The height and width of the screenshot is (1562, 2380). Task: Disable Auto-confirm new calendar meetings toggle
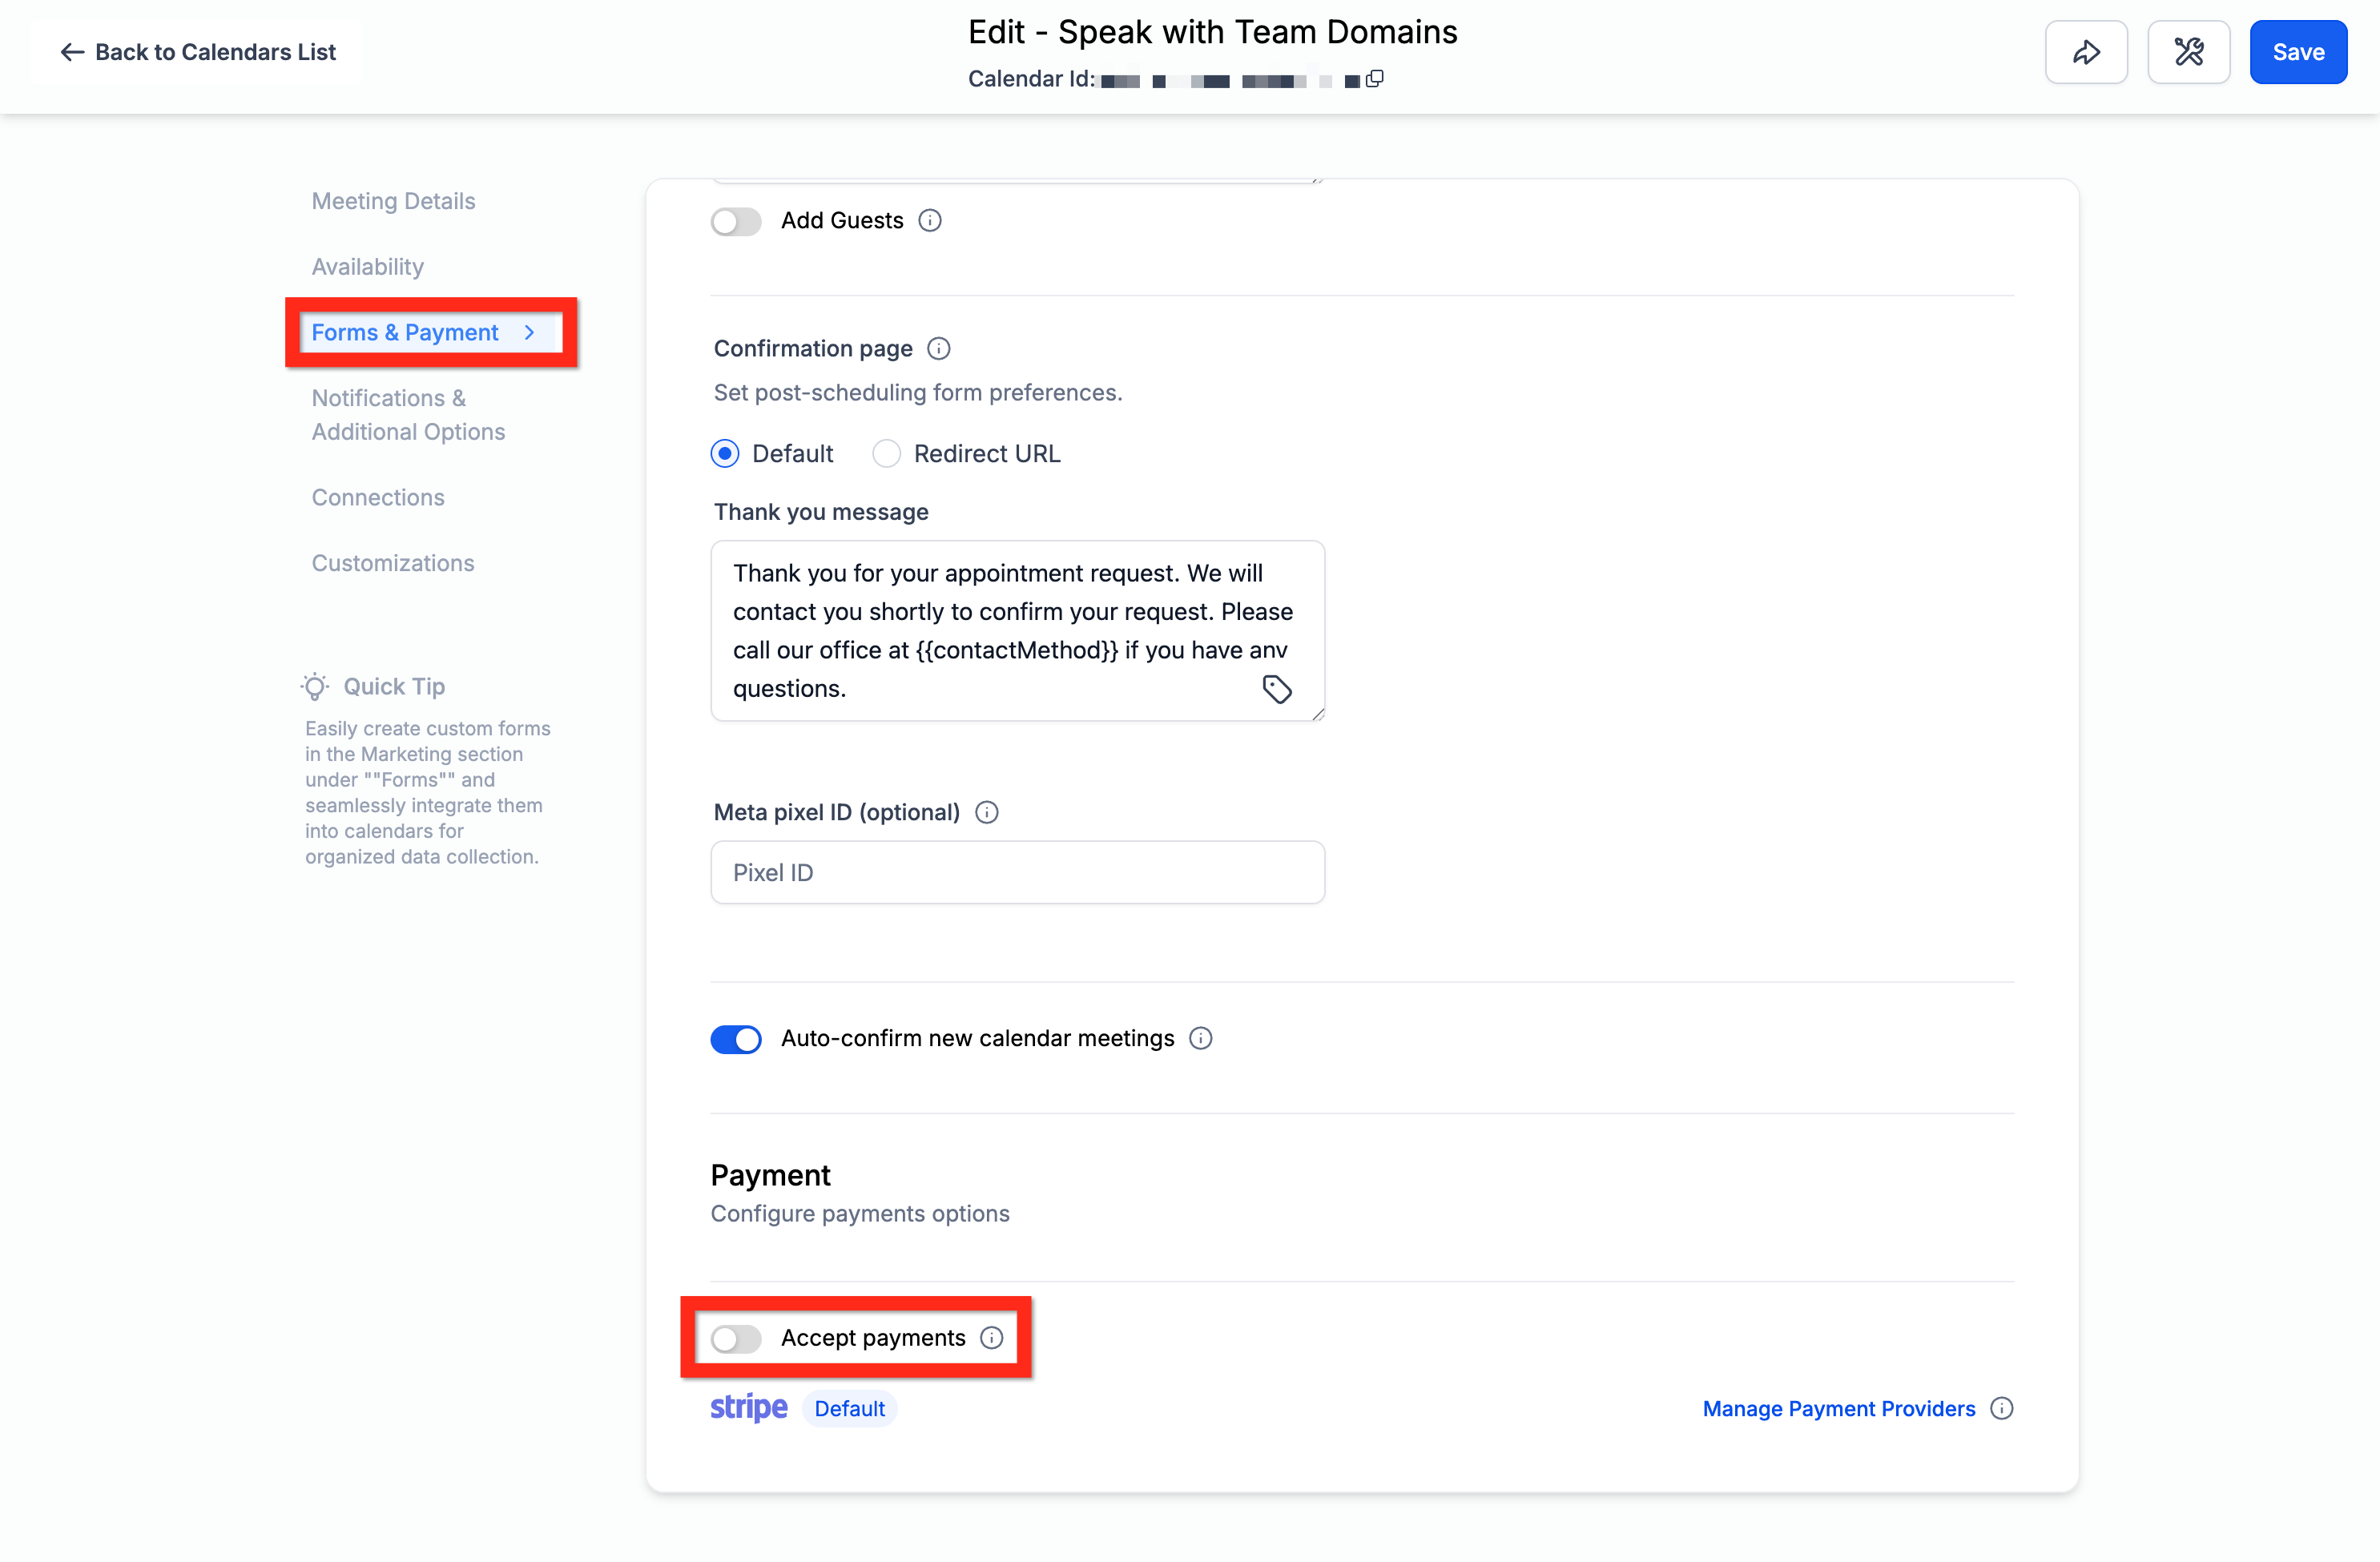click(x=736, y=1039)
